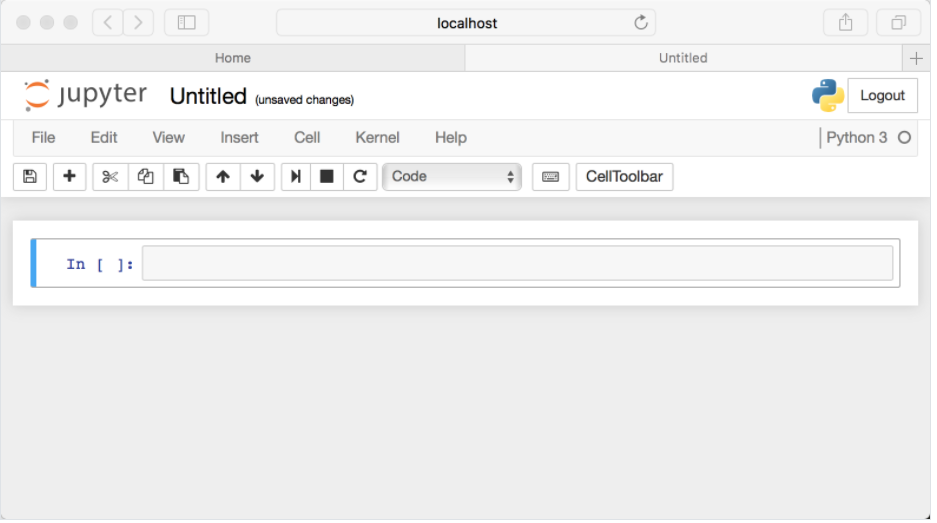
Task: Open the cell type Code dropdown
Action: [452, 177]
